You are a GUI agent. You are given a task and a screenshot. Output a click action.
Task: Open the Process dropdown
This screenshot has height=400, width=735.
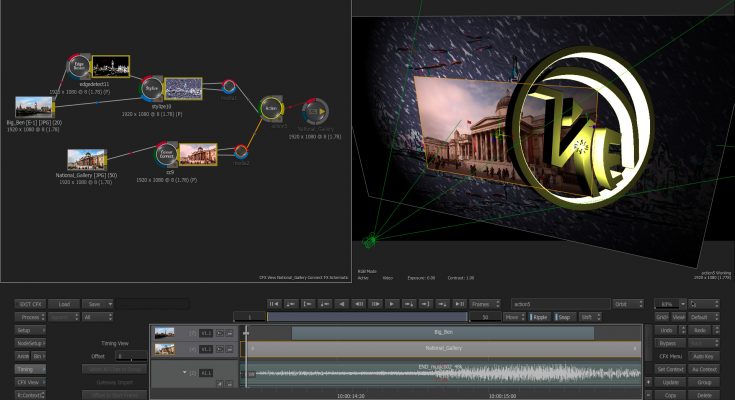point(30,317)
